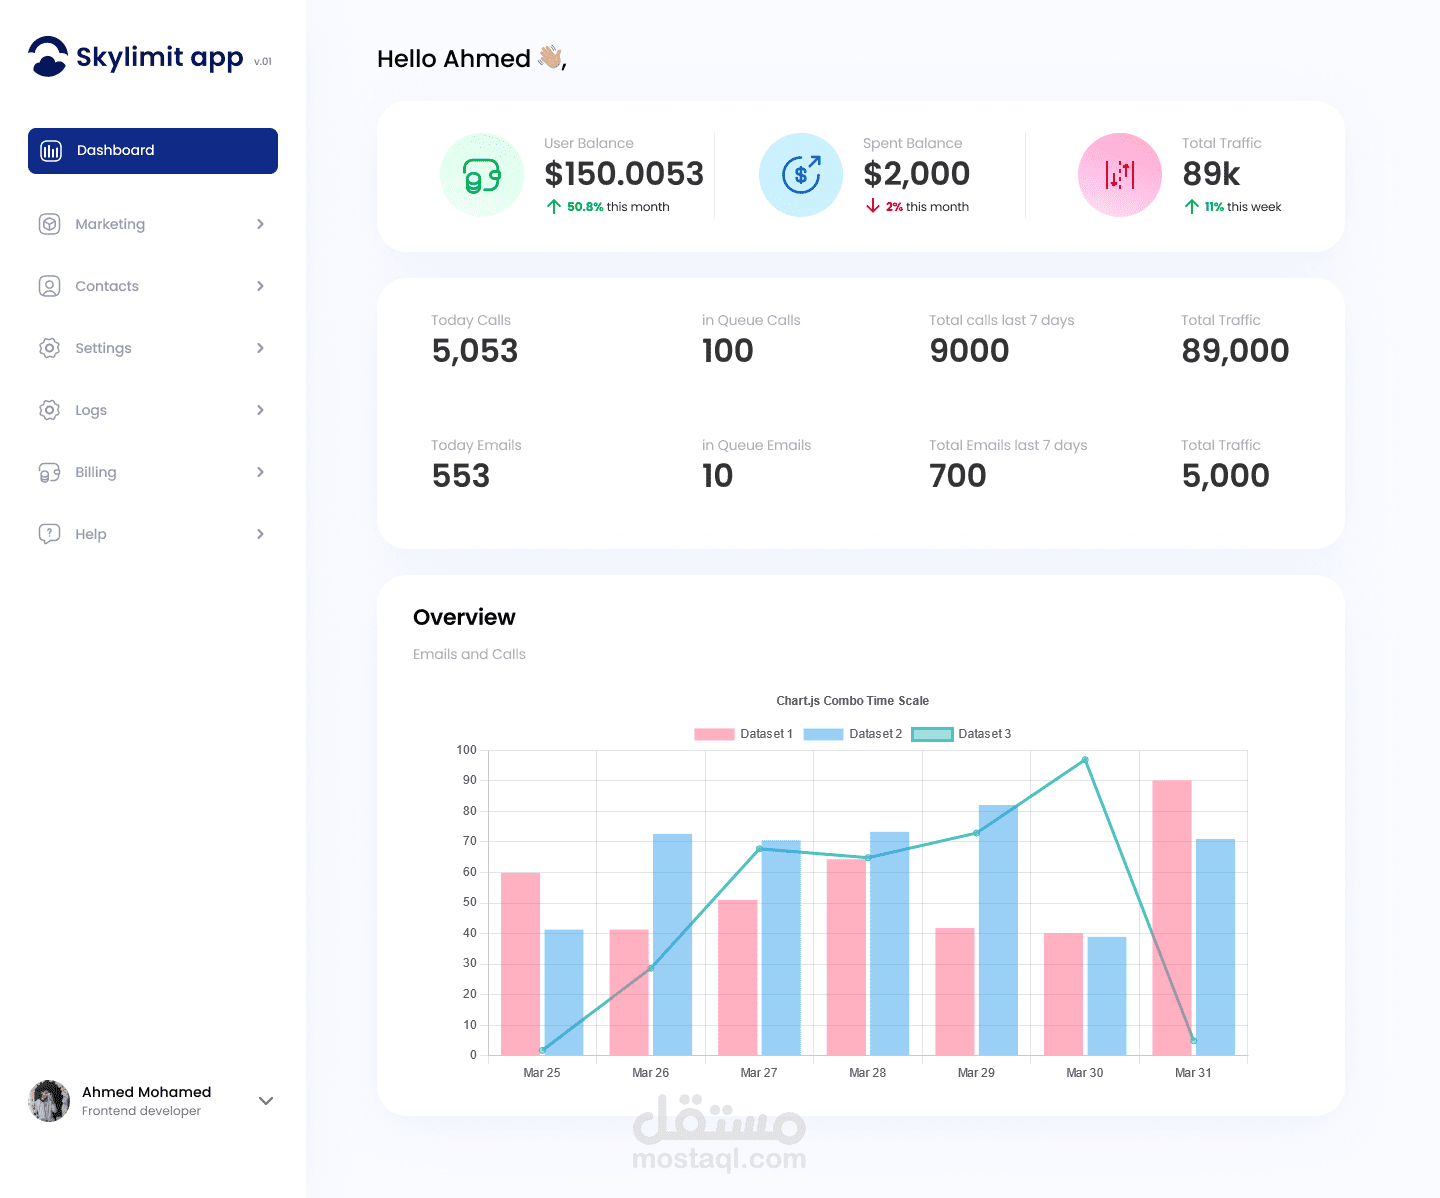
Task: Click the in Queue Calls value 100
Action: pos(728,351)
